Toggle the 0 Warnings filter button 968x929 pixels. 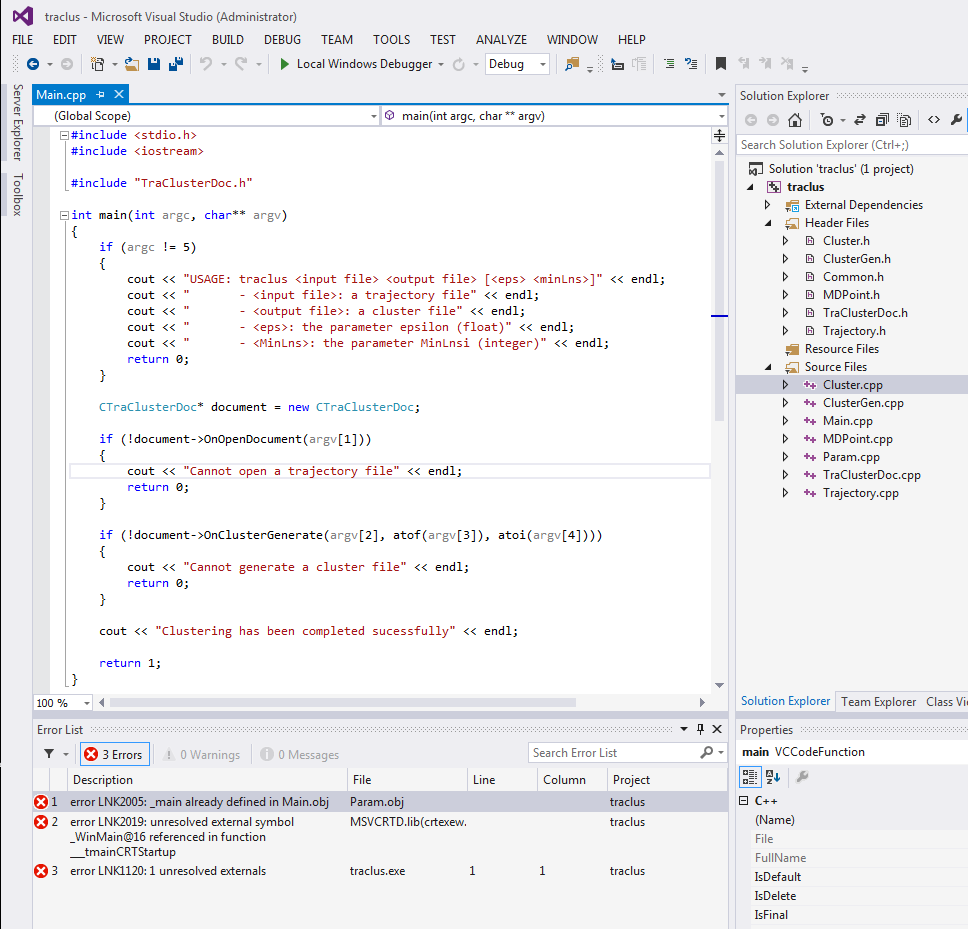[201, 754]
